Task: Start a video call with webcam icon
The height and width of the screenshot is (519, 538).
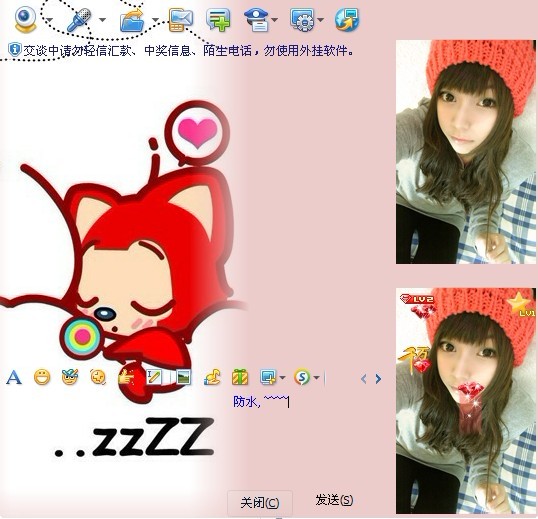Action: coord(26,20)
